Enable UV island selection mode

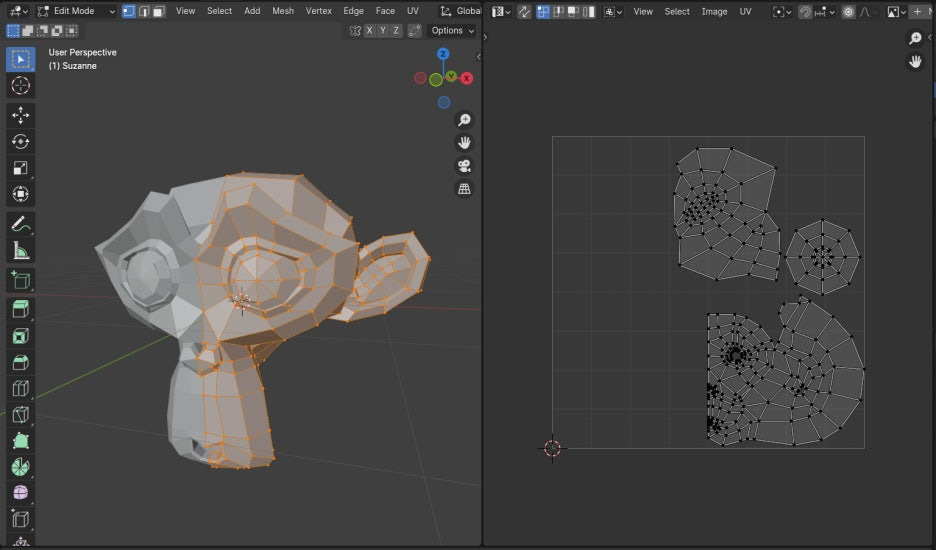(x=589, y=11)
